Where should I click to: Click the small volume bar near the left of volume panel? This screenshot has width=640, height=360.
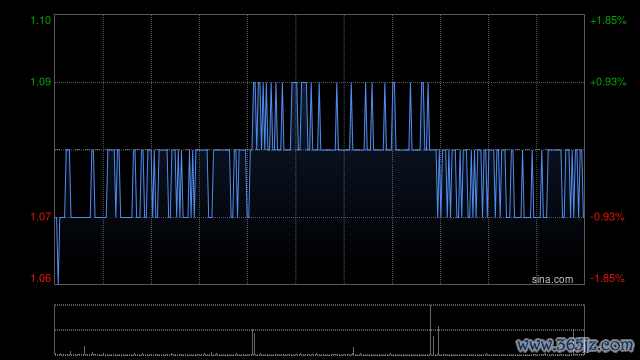click(x=84, y=350)
